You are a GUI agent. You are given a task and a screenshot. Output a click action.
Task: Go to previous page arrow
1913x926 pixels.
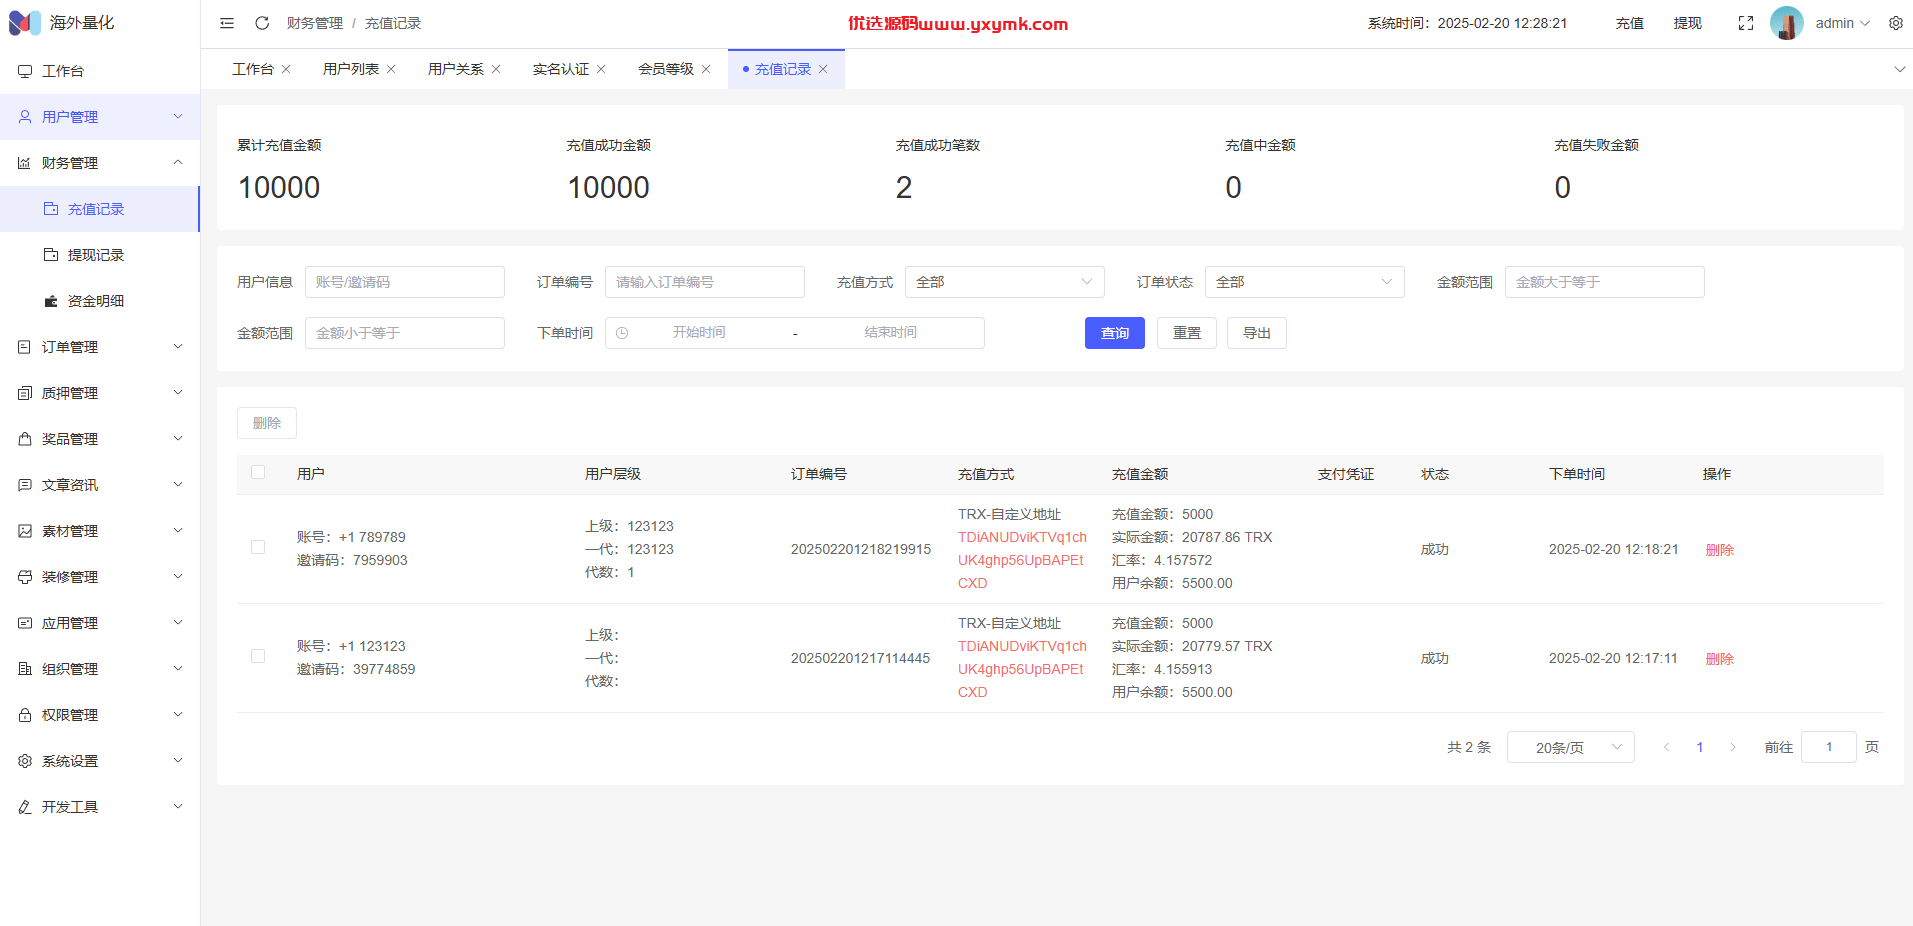pyautogui.click(x=1666, y=747)
